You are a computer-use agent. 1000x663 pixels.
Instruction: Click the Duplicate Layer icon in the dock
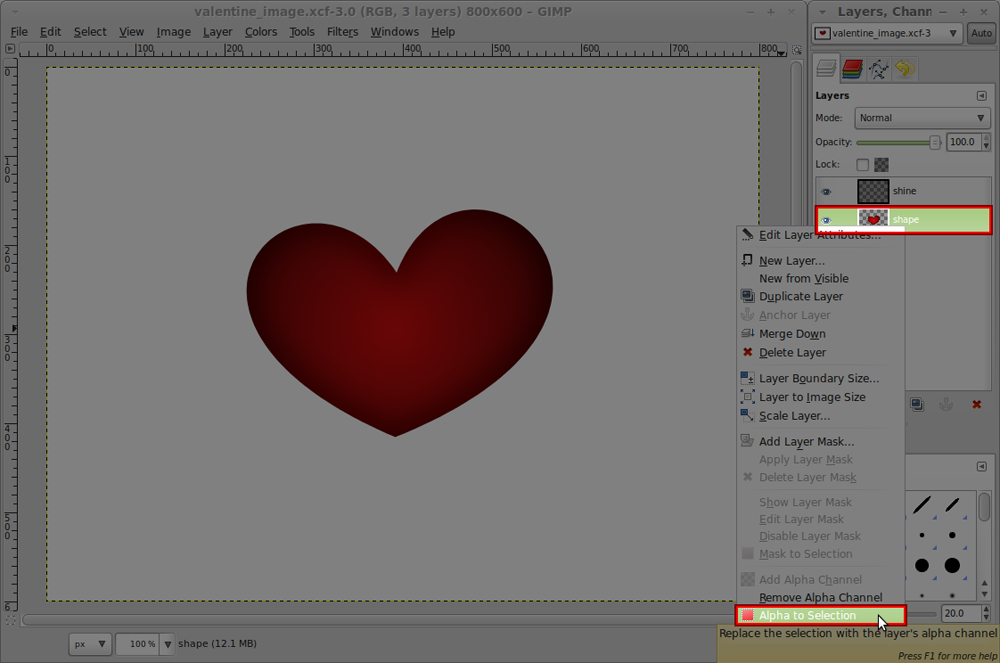(918, 404)
